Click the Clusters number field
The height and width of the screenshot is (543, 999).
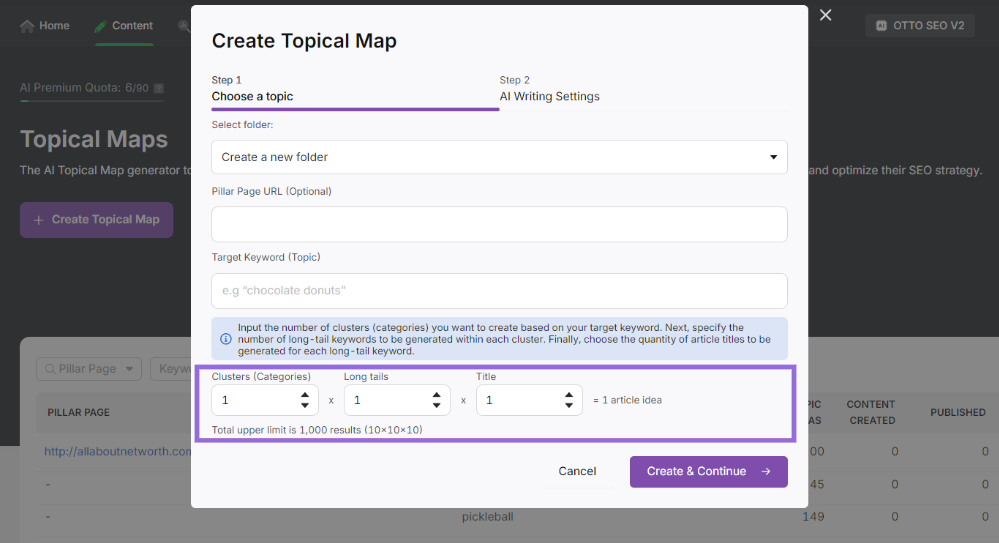[x=265, y=400]
